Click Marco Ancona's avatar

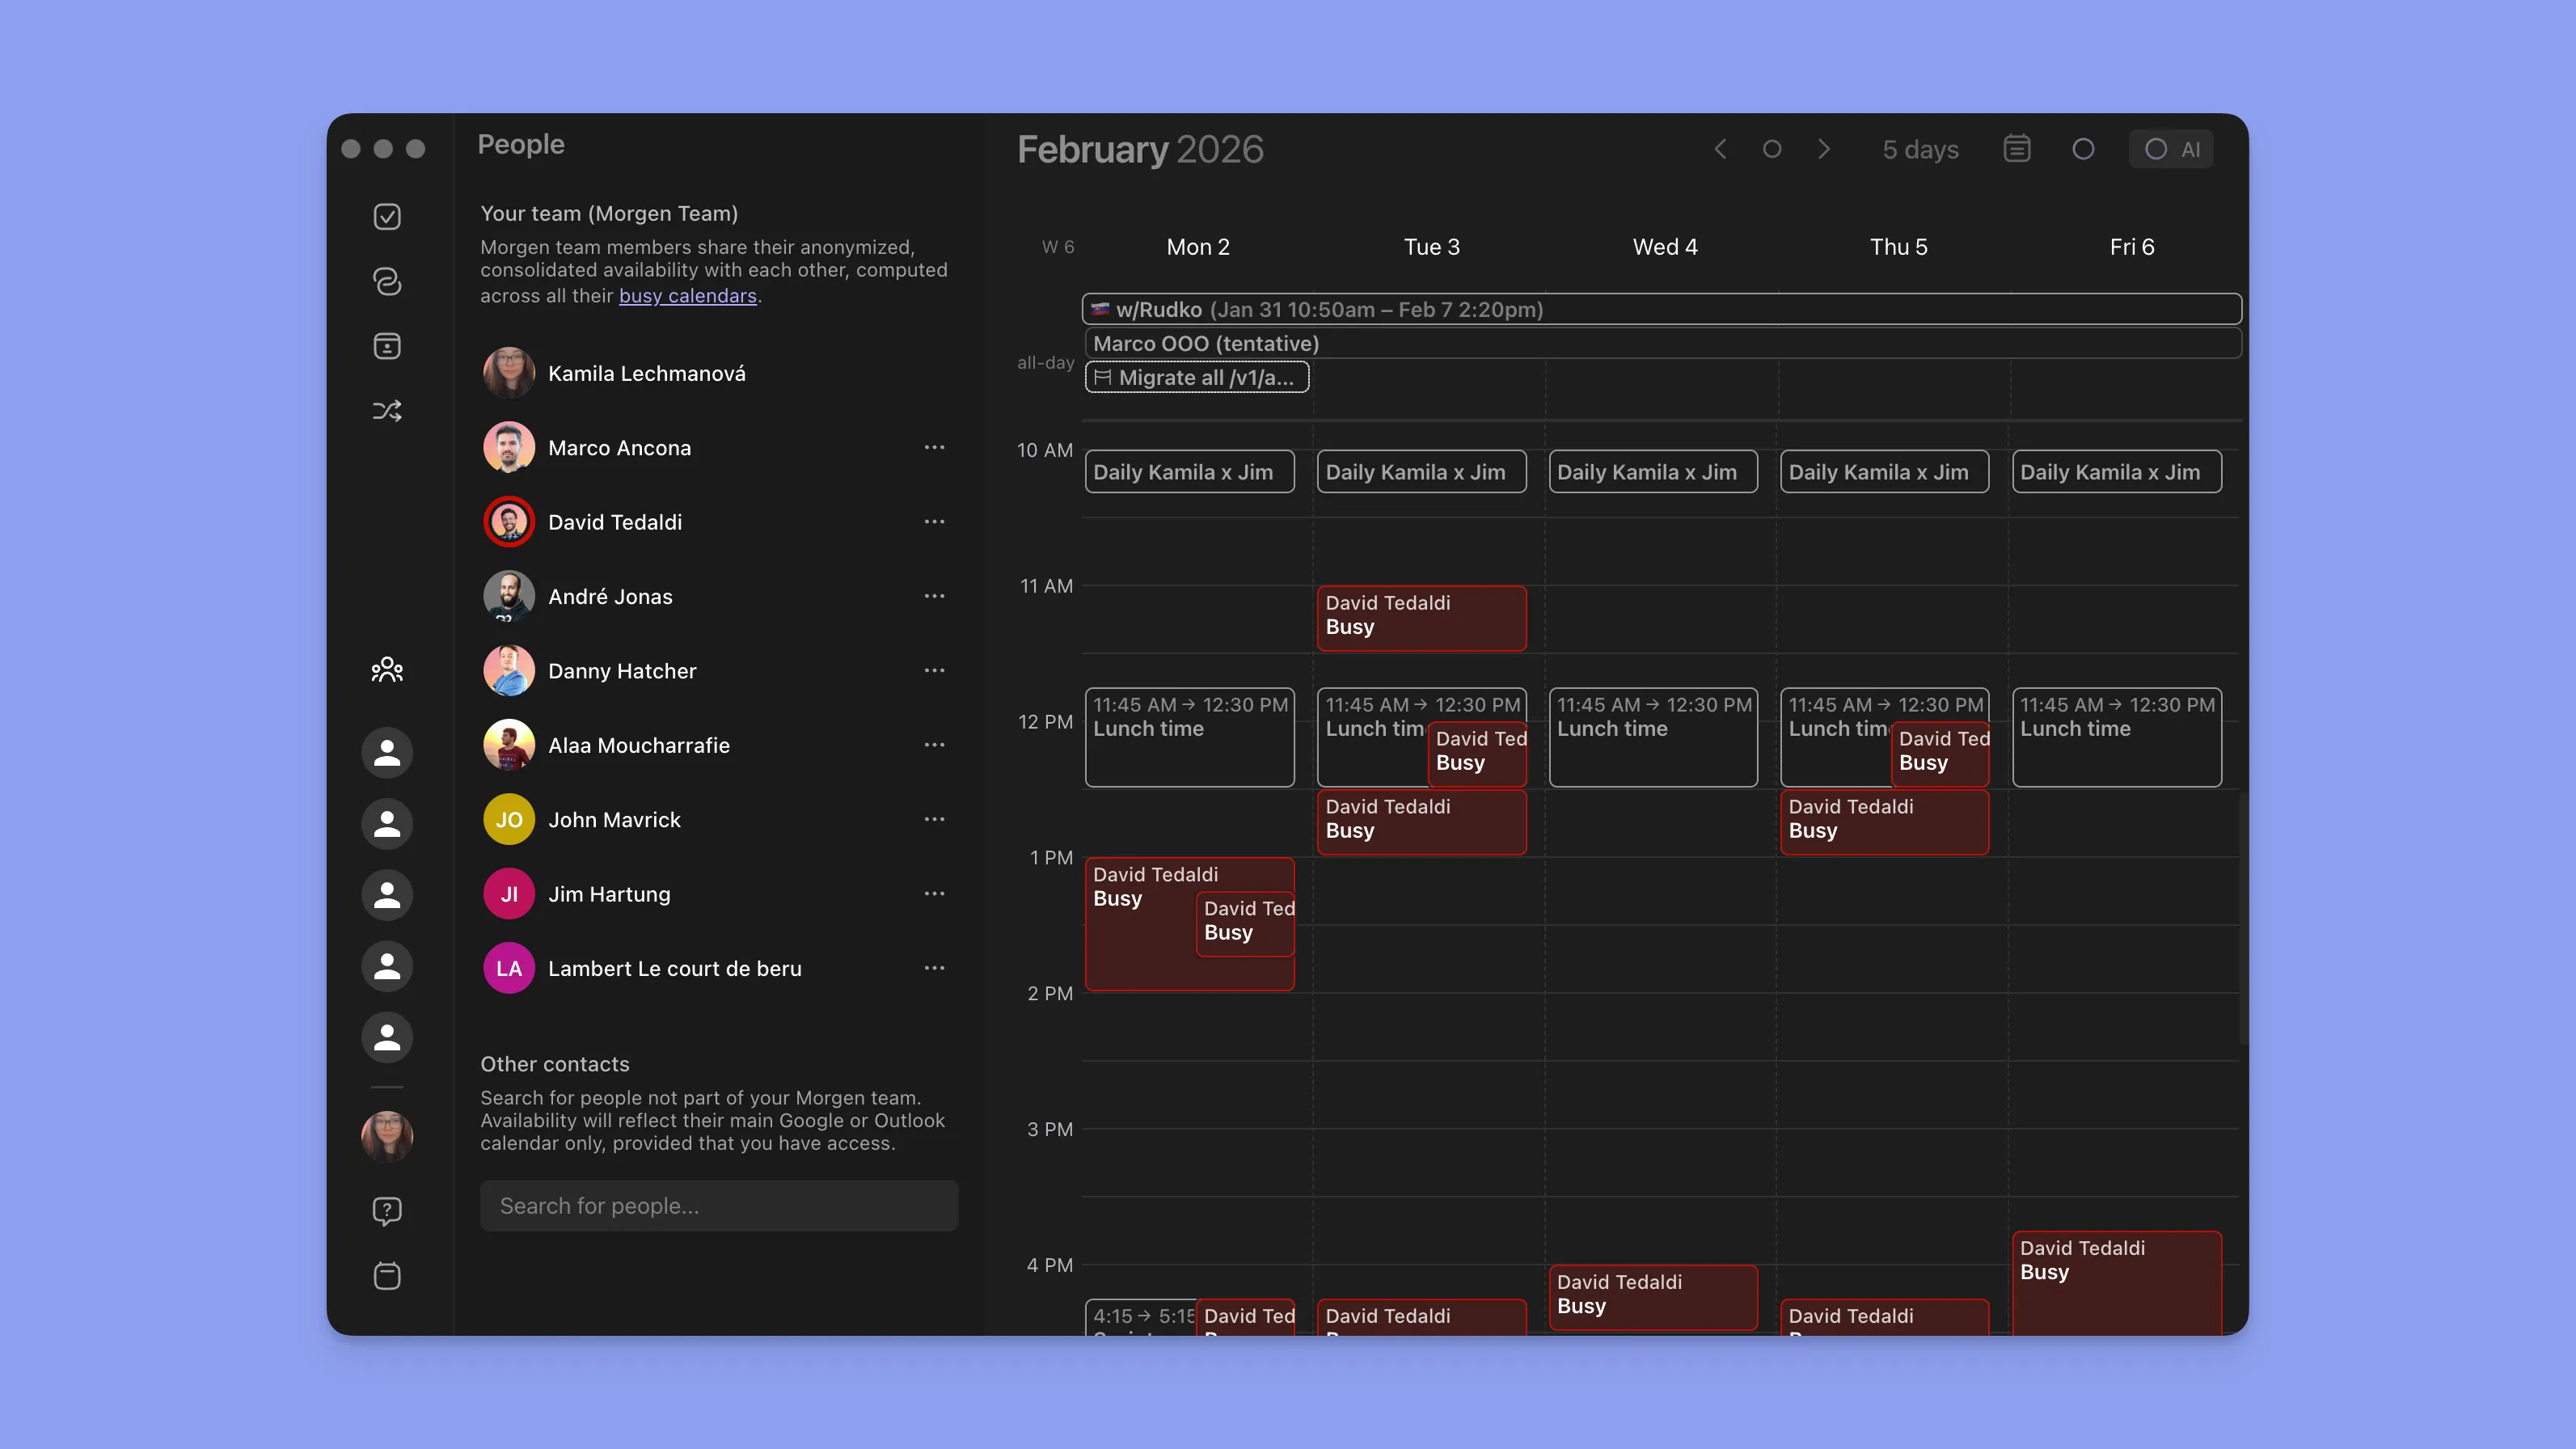(x=509, y=448)
